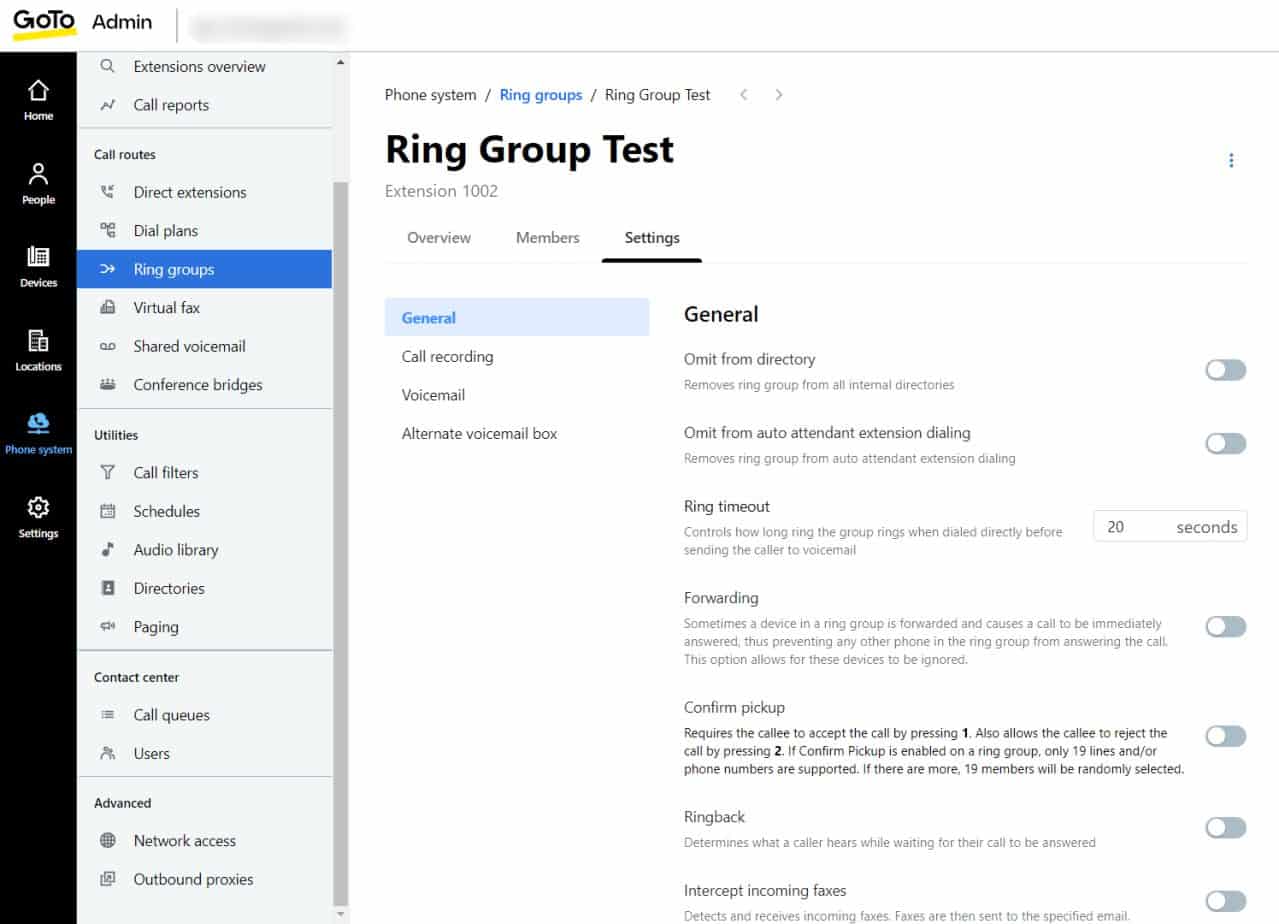This screenshot has height=924, width=1279.
Task: Open the Overview tab
Action: pos(438,238)
